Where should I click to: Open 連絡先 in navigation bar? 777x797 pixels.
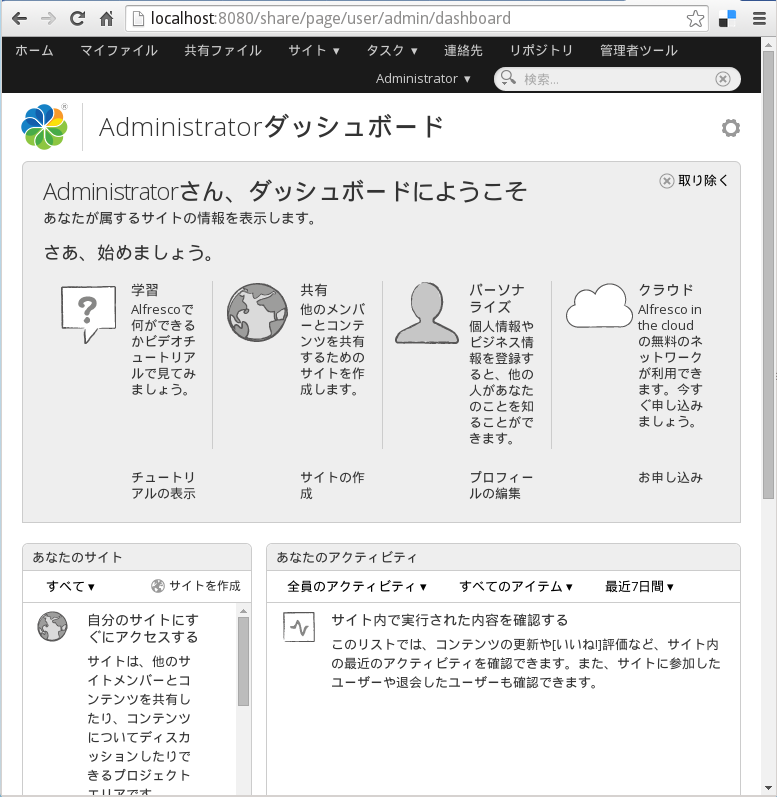[463, 50]
